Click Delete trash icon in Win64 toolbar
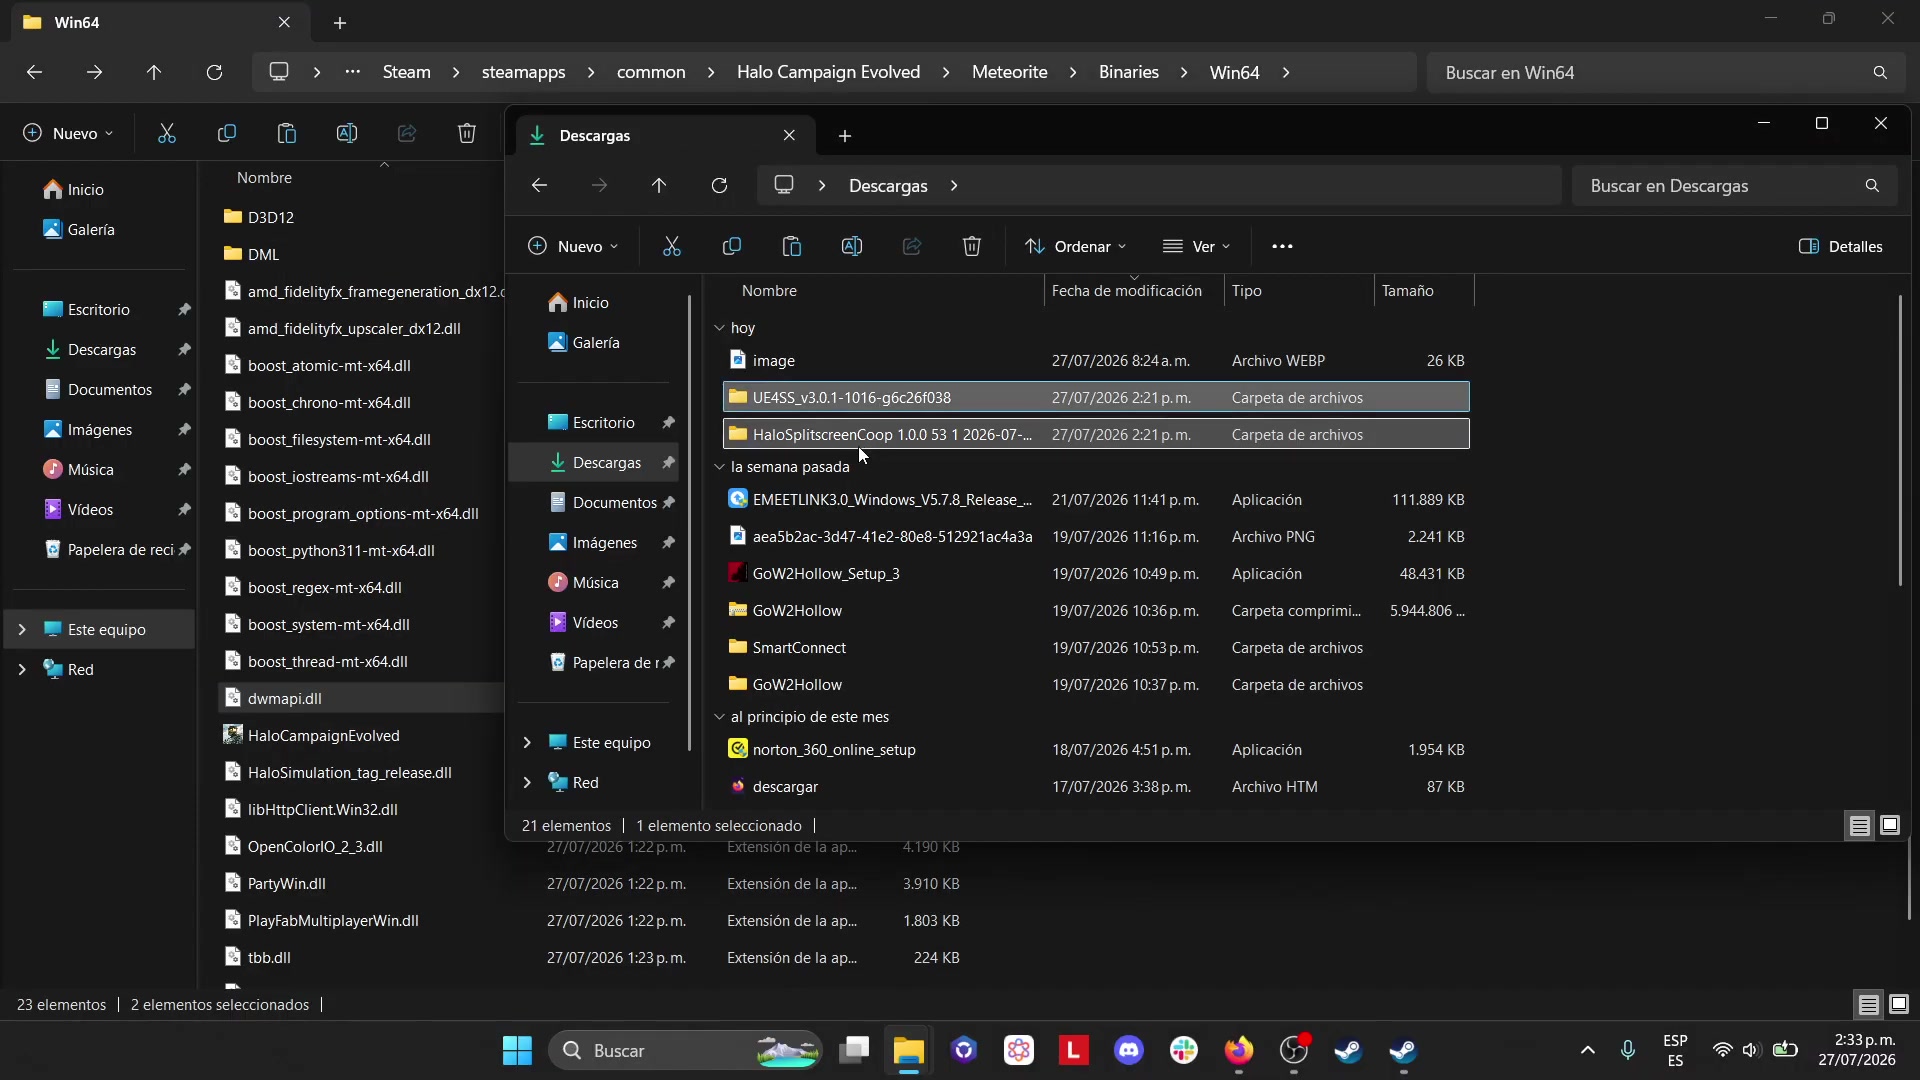Viewport: 1920px width, 1080px height. point(467,133)
